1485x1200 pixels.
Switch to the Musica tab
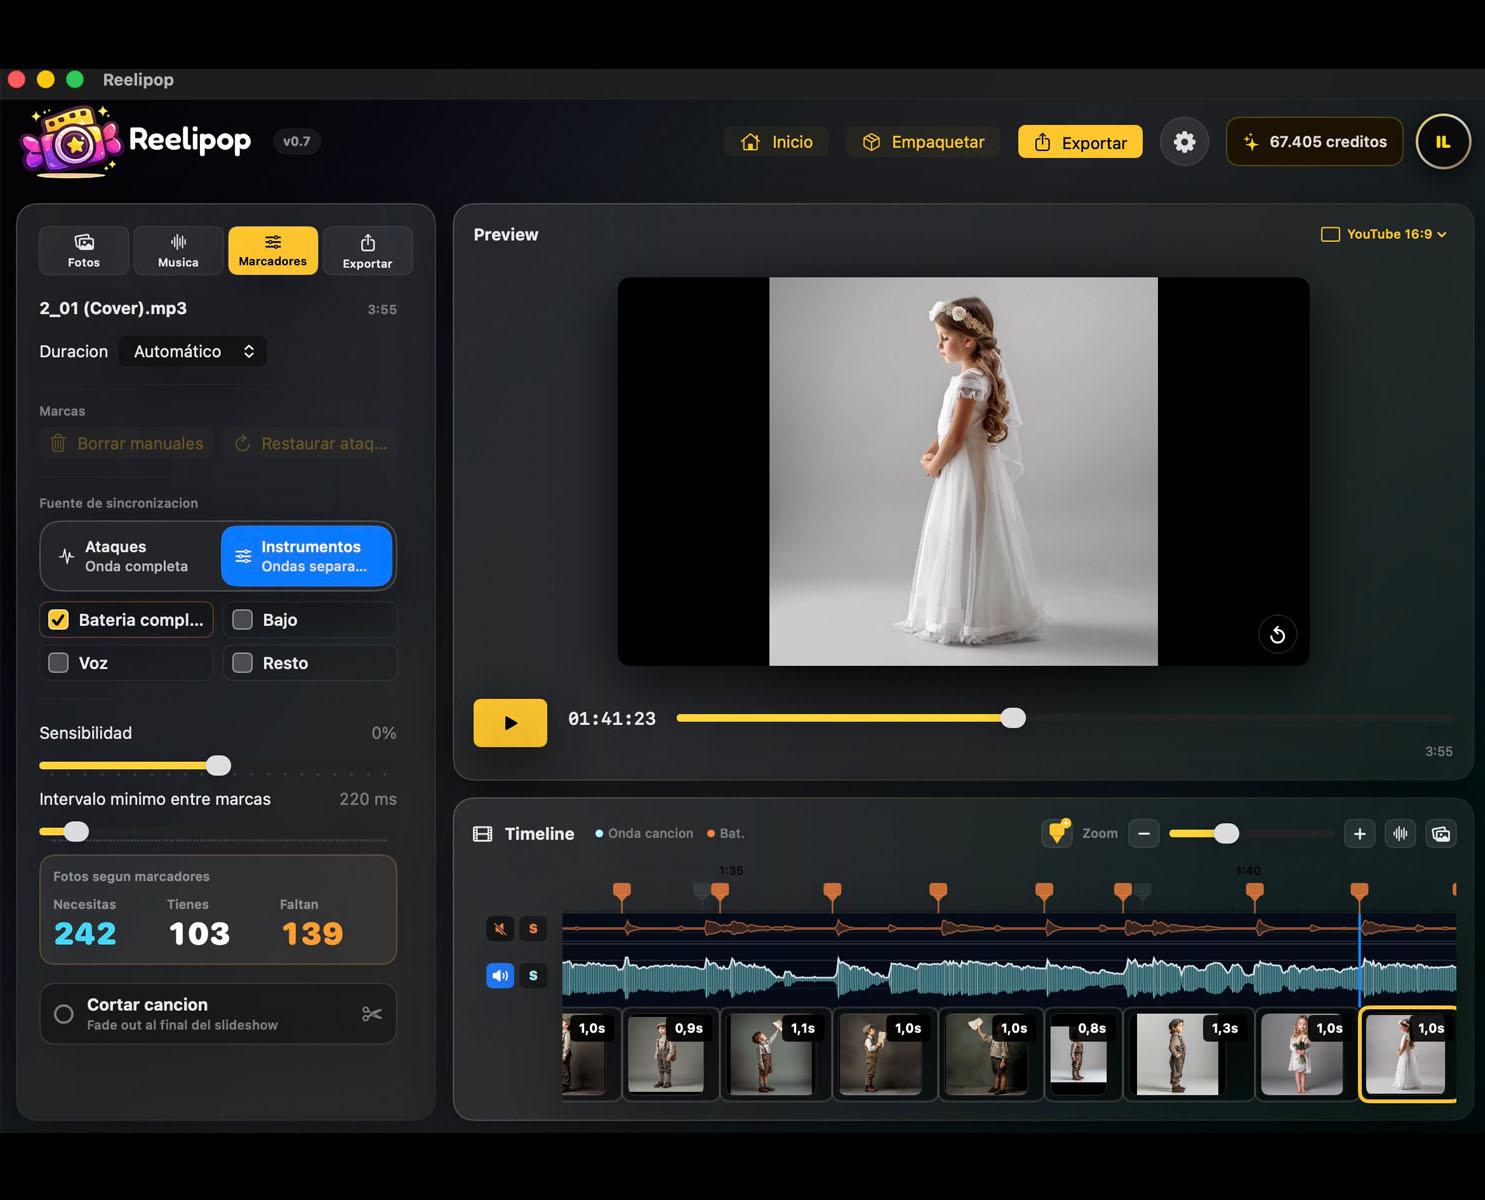pyautogui.click(x=178, y=250)
